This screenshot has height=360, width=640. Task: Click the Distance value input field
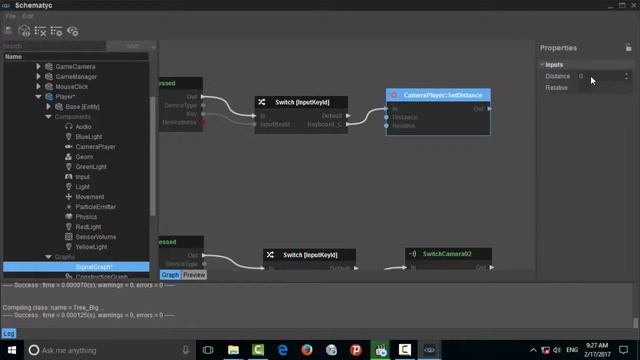(x=600, y=76)
